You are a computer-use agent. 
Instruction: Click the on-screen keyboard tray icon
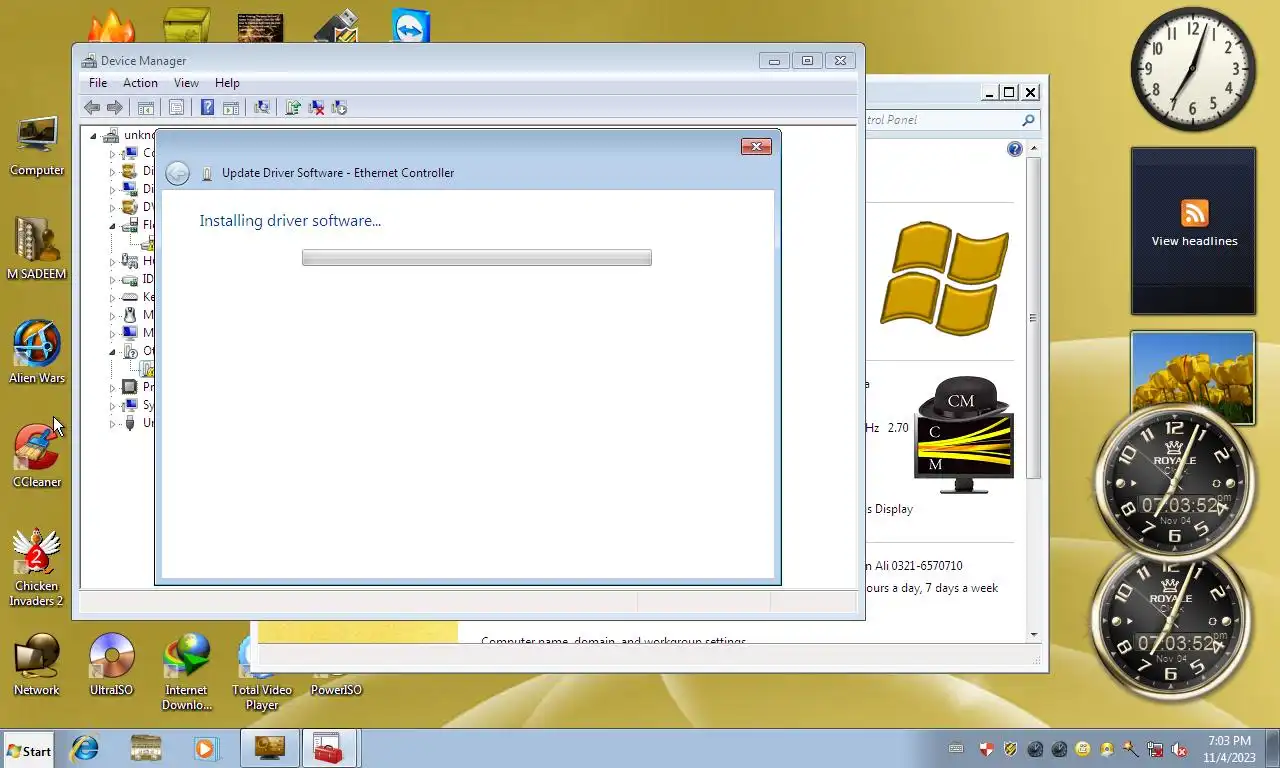pos(956,749)
